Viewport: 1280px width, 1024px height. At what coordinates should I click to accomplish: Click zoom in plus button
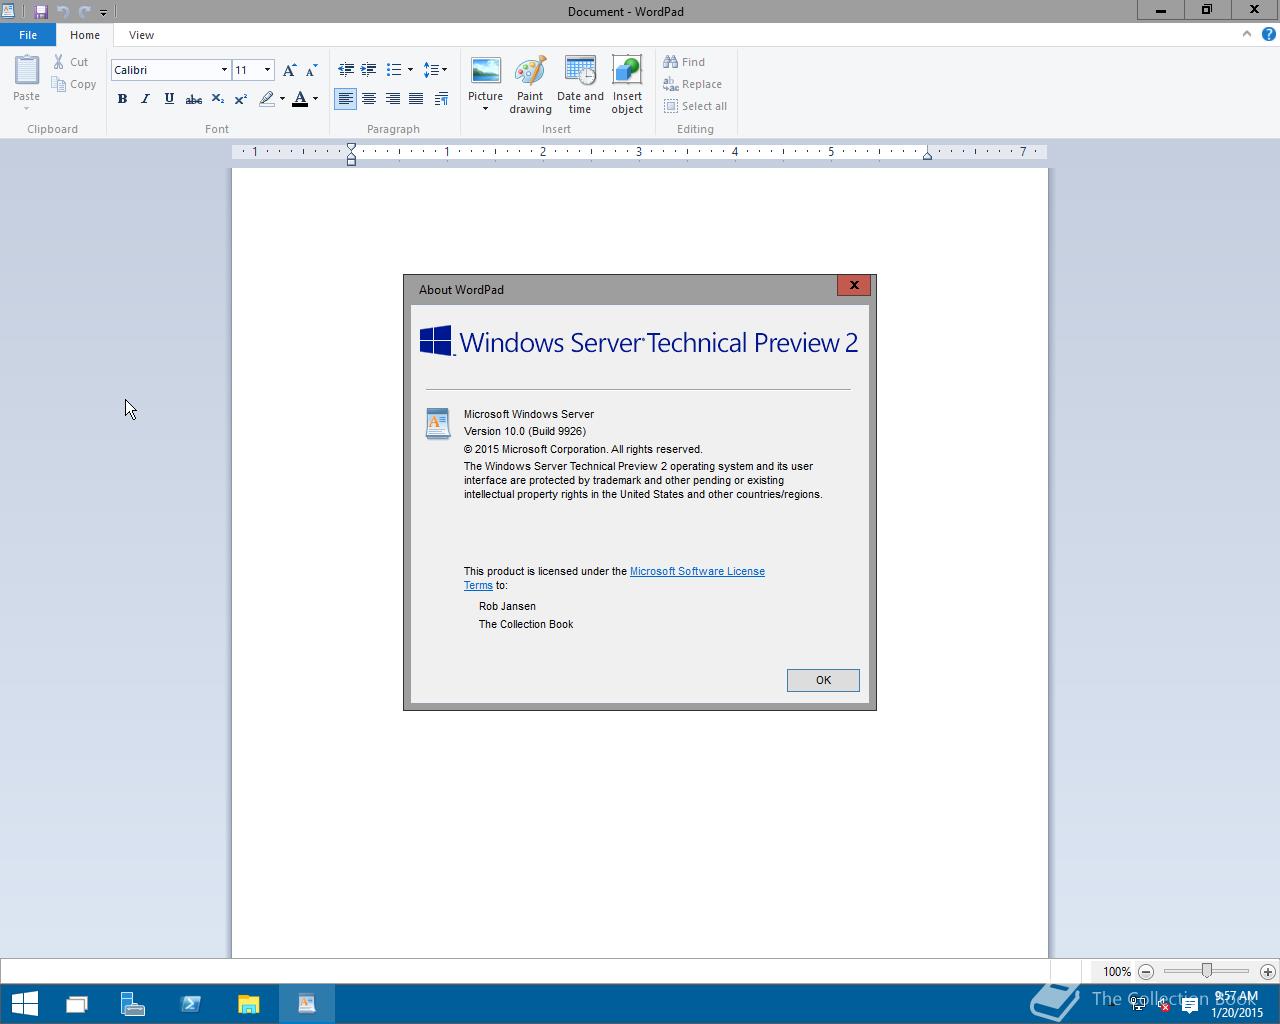click(x=1268, y=971)
